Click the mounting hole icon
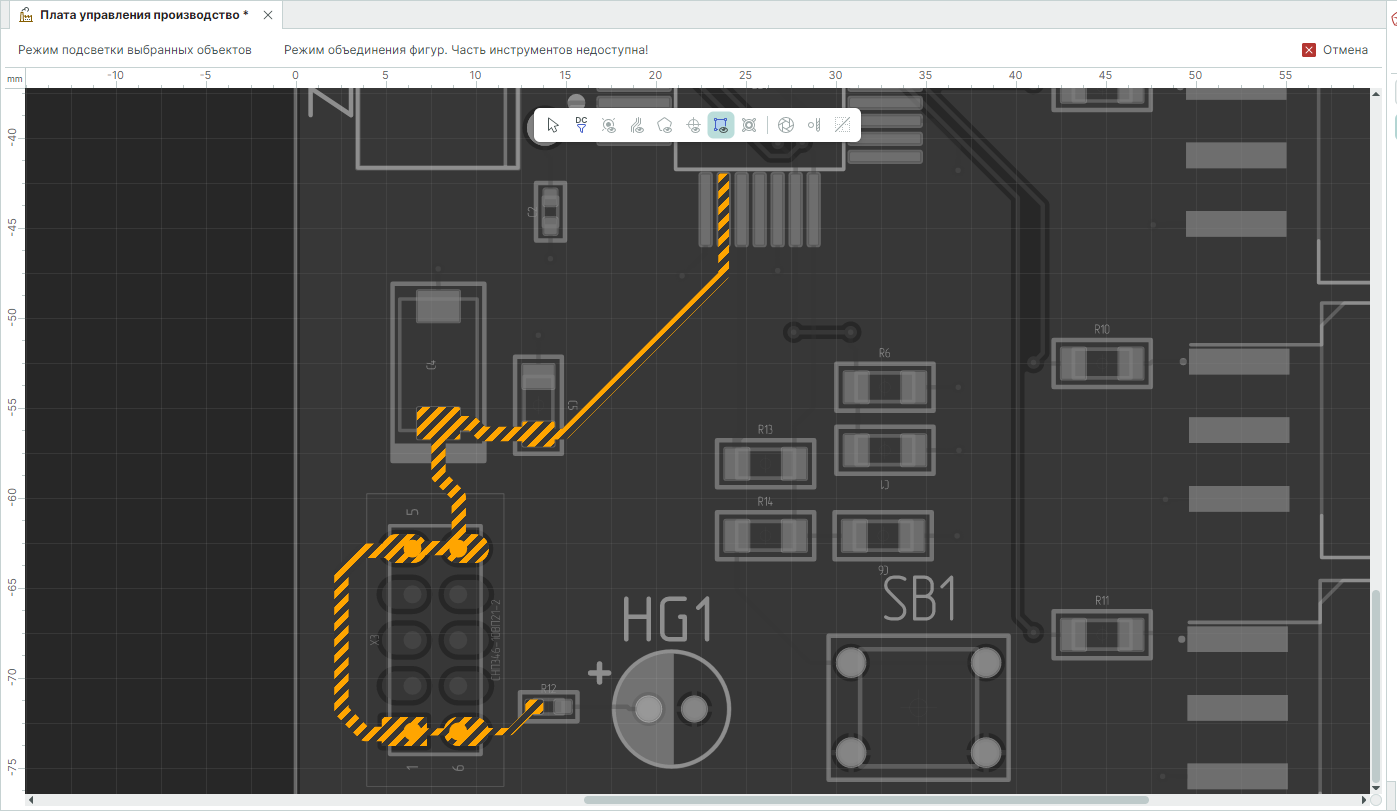This screenshot has height=811, width=1397. click(749, 125)
